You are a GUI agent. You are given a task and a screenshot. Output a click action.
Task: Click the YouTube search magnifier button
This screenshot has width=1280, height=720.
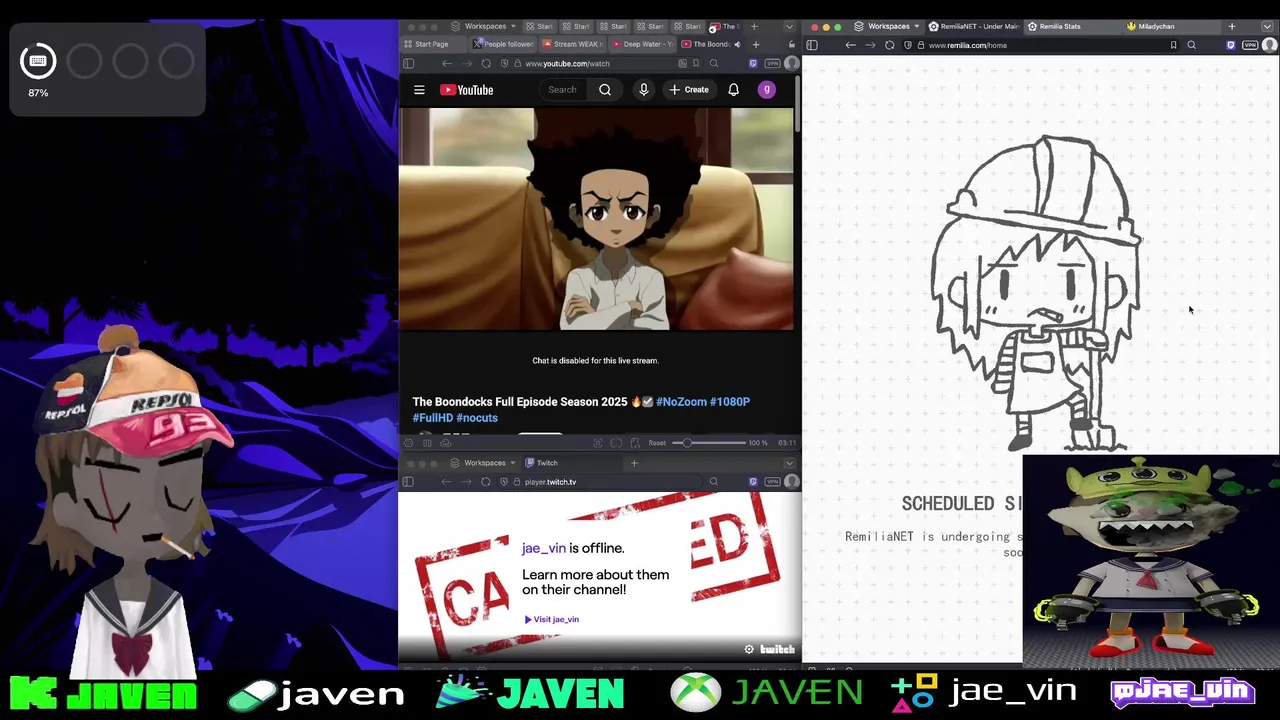[605, 90]
